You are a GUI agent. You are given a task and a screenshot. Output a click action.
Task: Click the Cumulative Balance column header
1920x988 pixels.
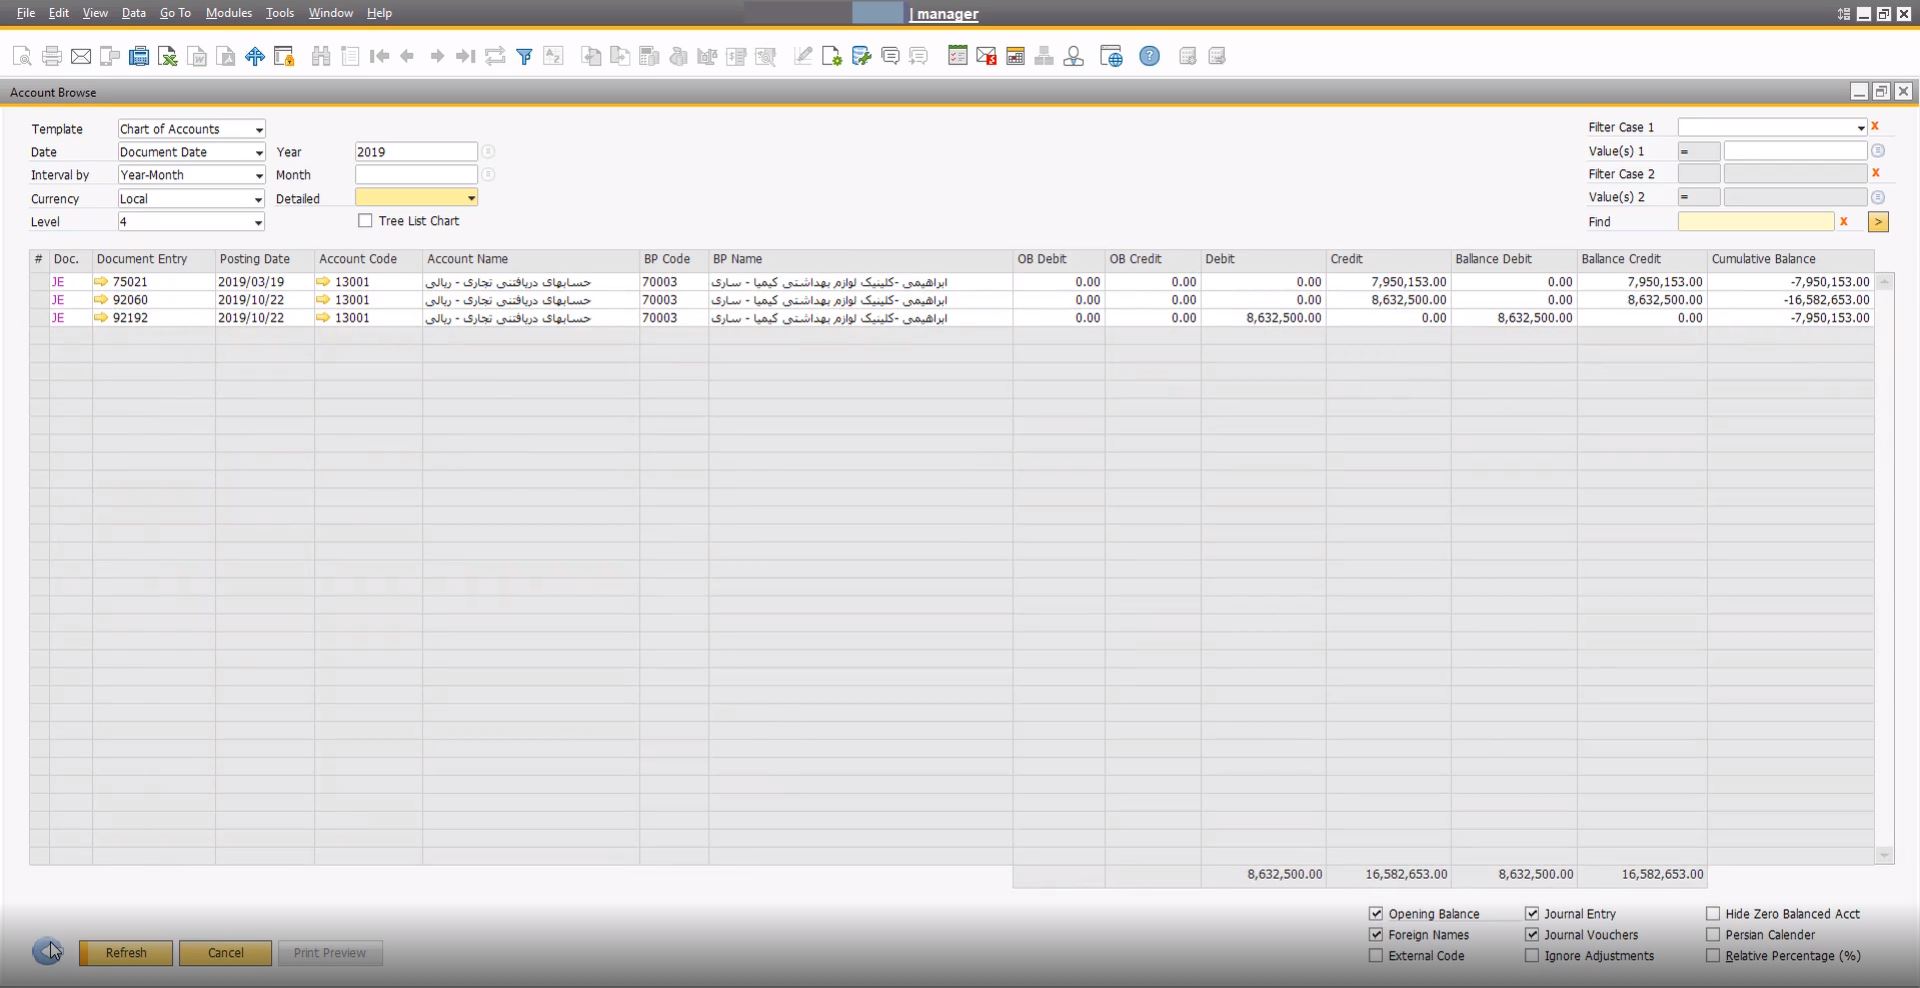(1791, 259)
